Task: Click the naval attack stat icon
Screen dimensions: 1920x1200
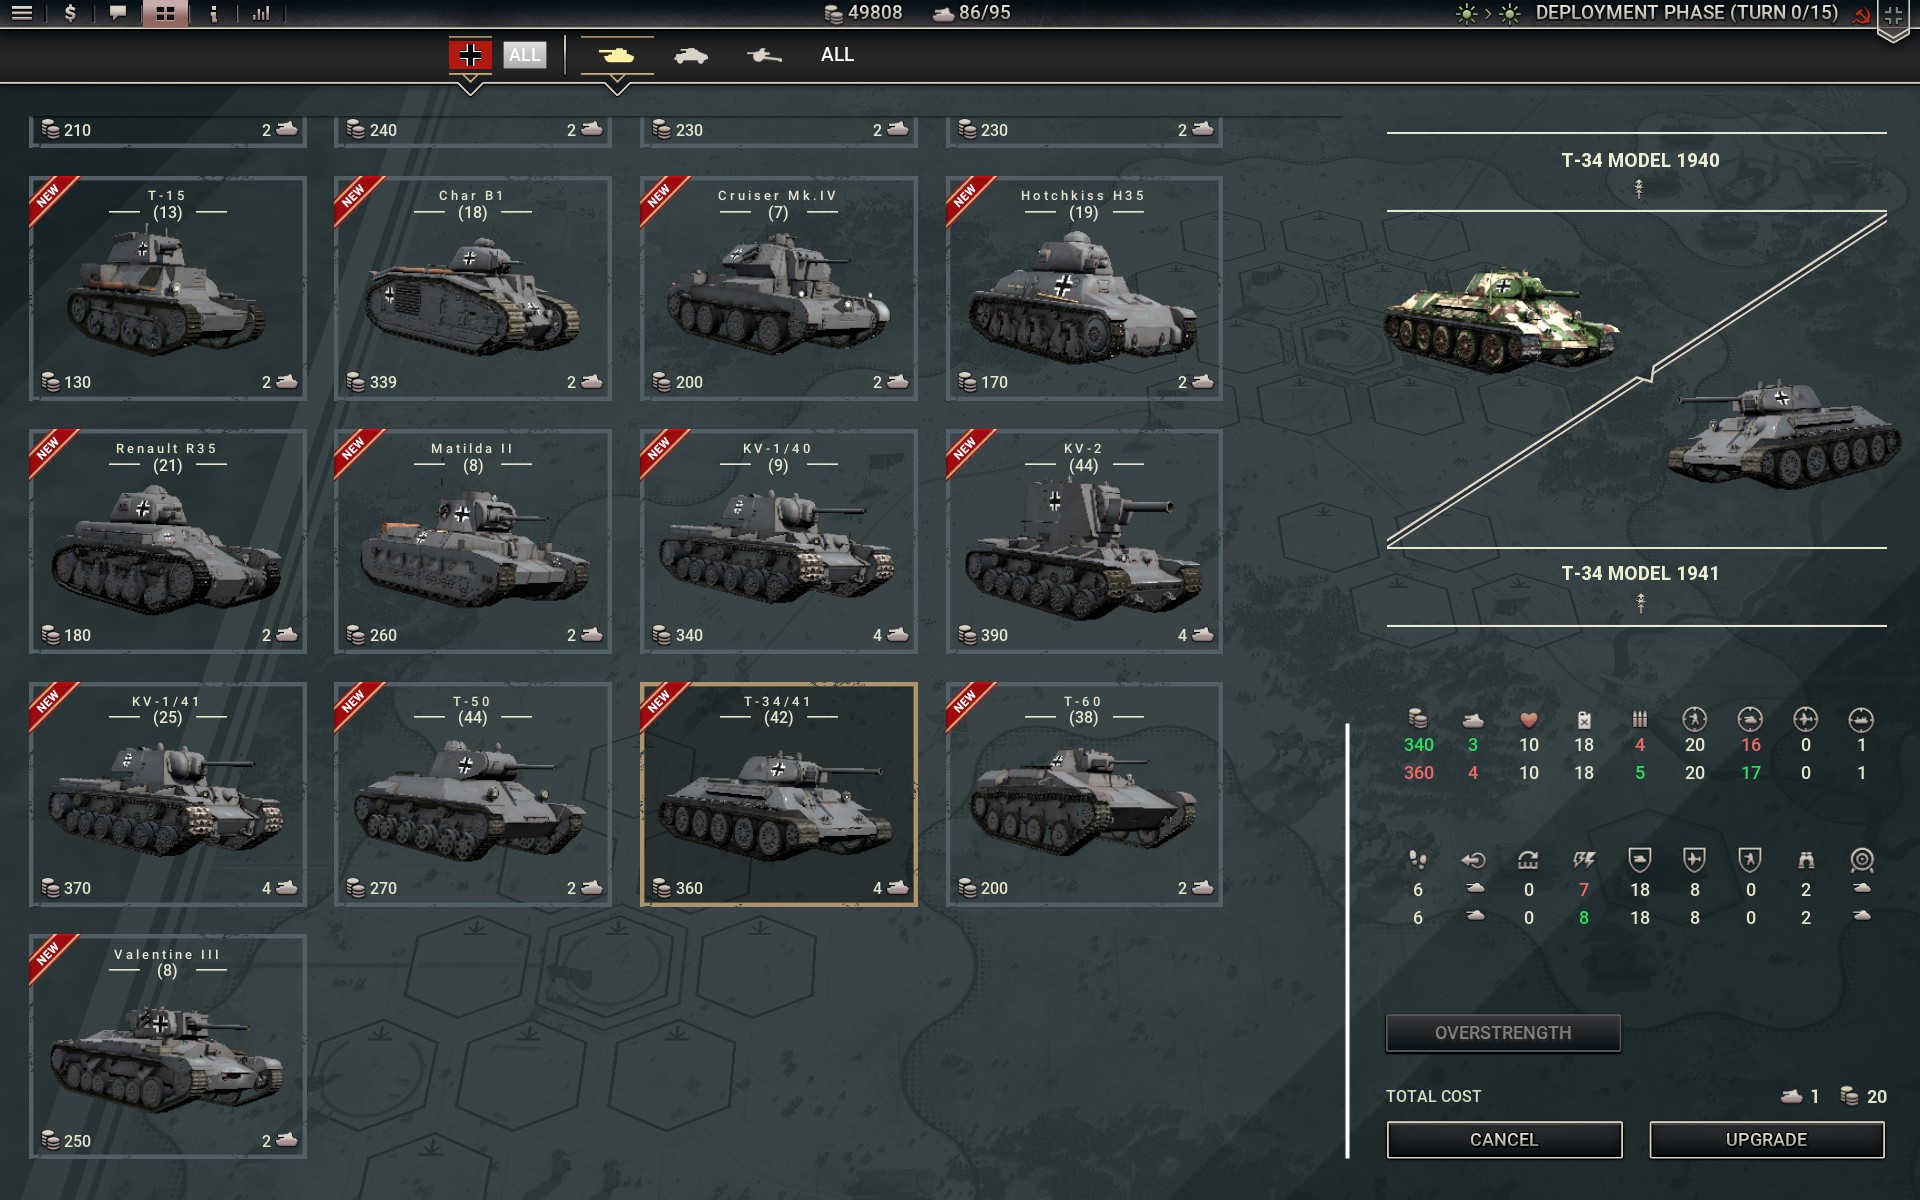Action: (x=1861, y=719)
